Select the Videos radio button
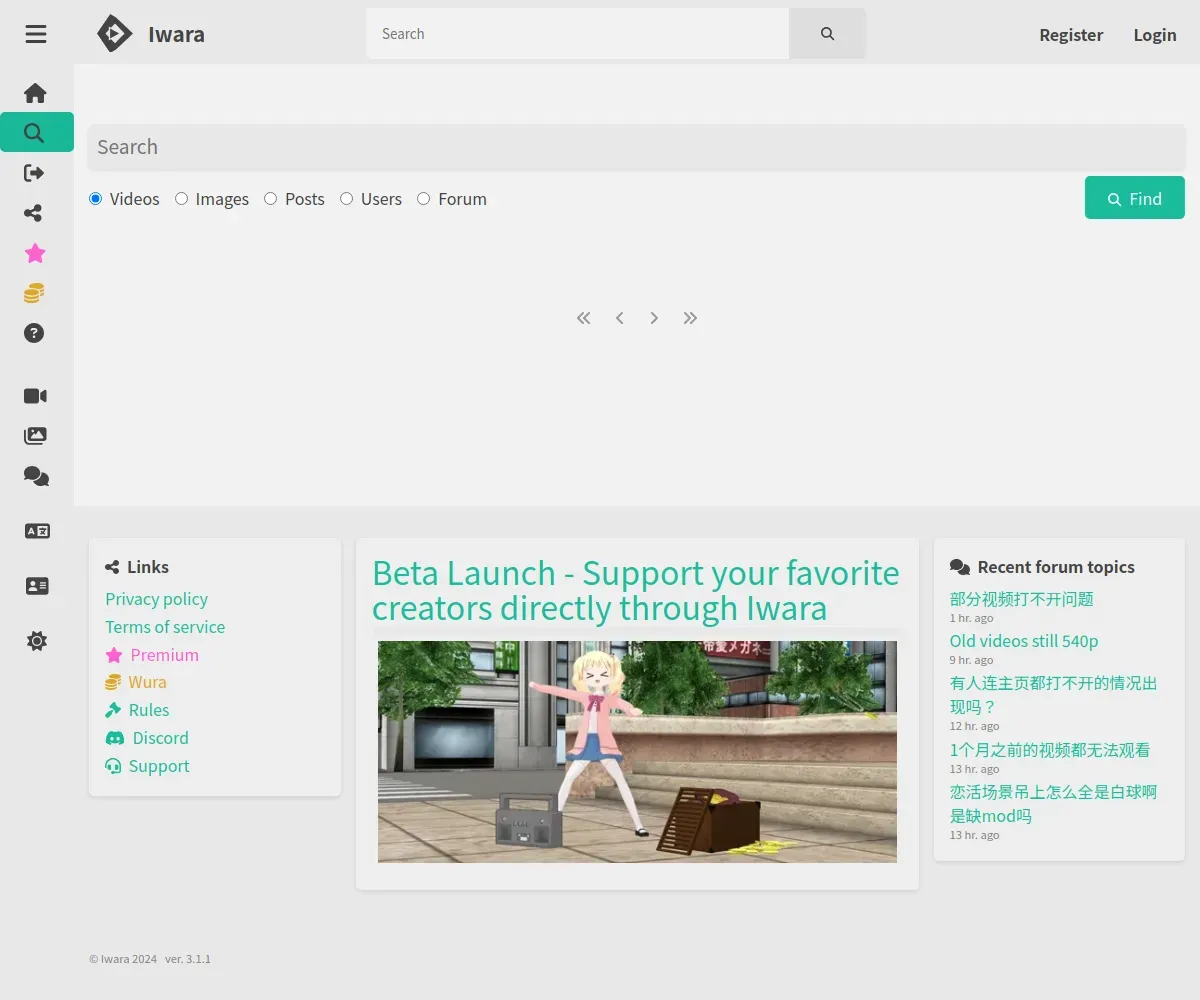Image resolution: width=1200 pixels, height=1000 pixels. tap(96, 199)
